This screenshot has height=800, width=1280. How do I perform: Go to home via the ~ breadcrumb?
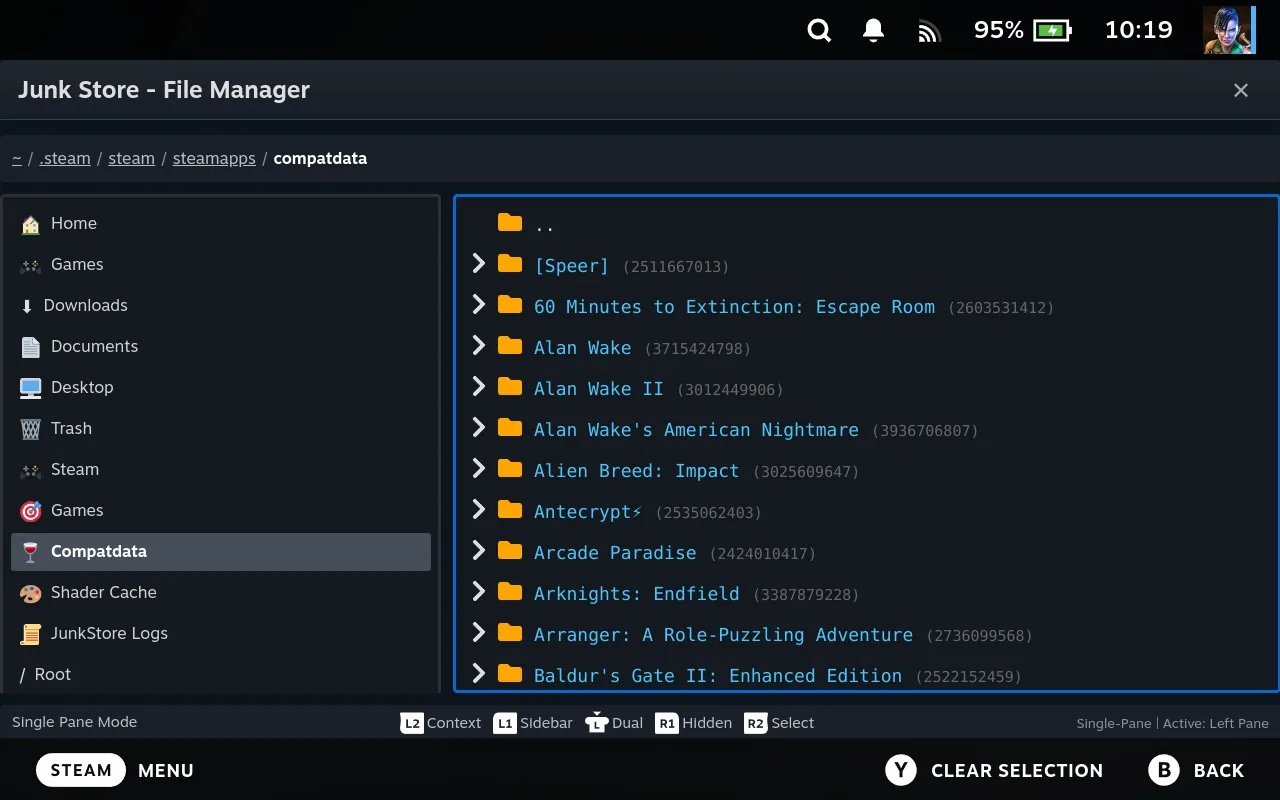tap(17, 158)
